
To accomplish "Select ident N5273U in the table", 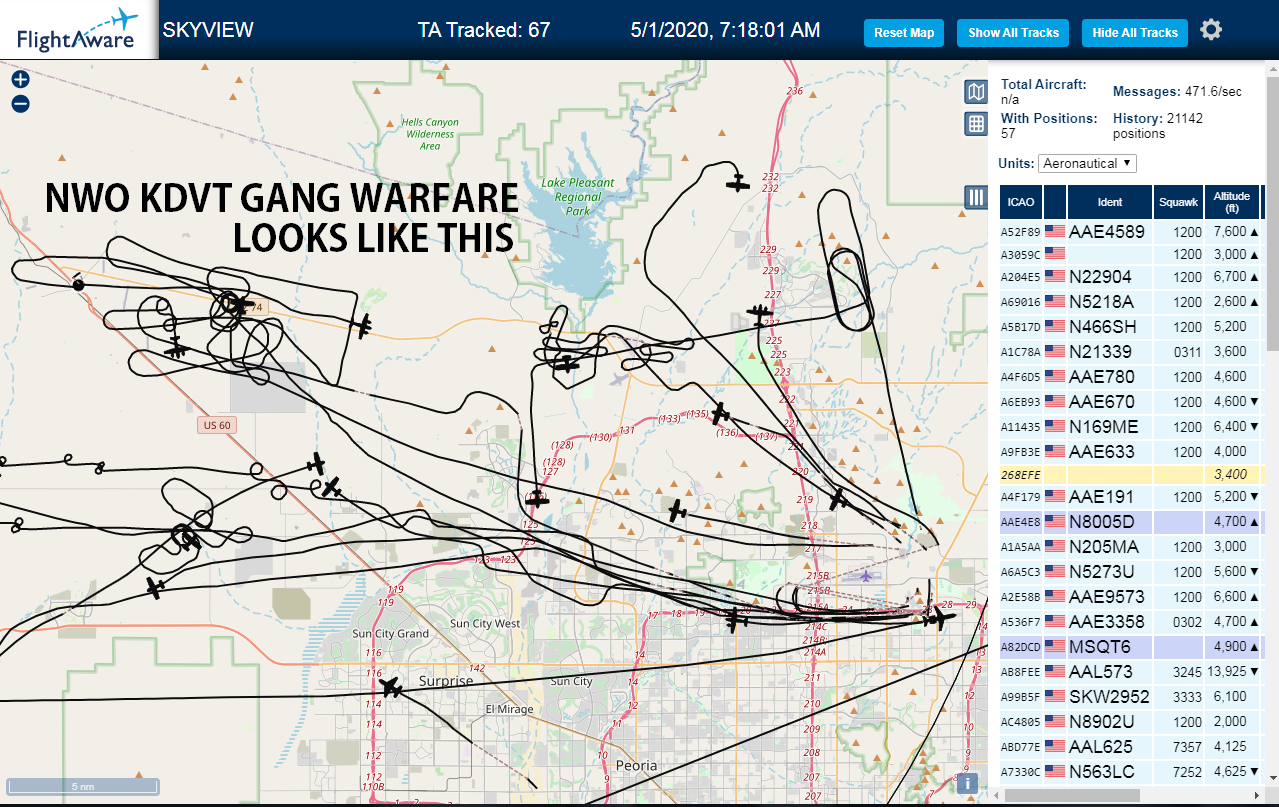I will click(1102, 572).
